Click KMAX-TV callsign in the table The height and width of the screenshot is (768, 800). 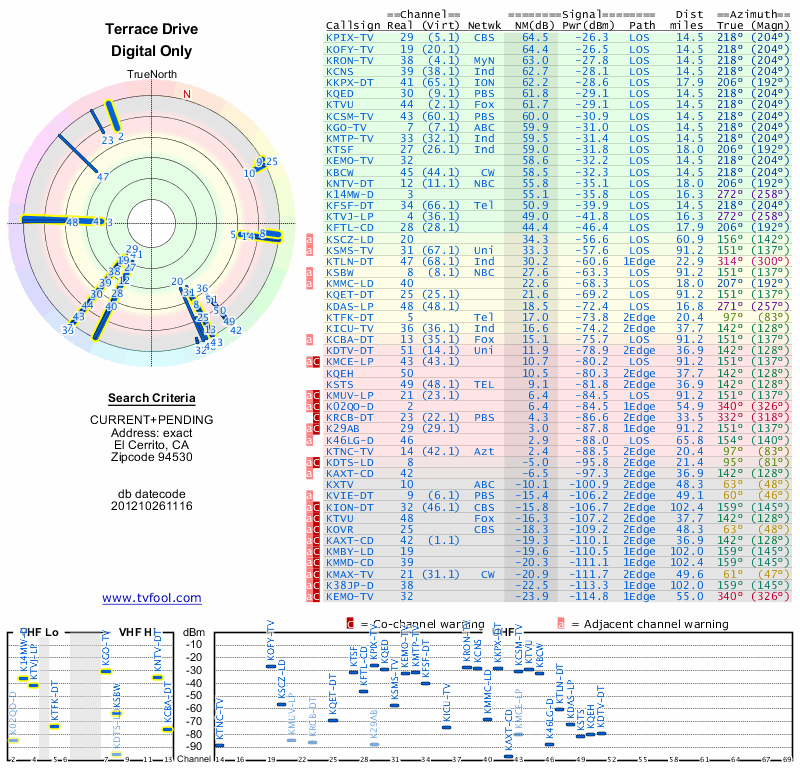point(350,574)
